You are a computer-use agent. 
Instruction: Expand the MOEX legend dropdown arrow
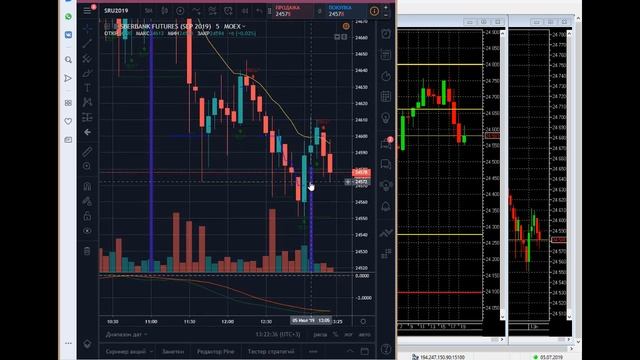tap(244, 27)
